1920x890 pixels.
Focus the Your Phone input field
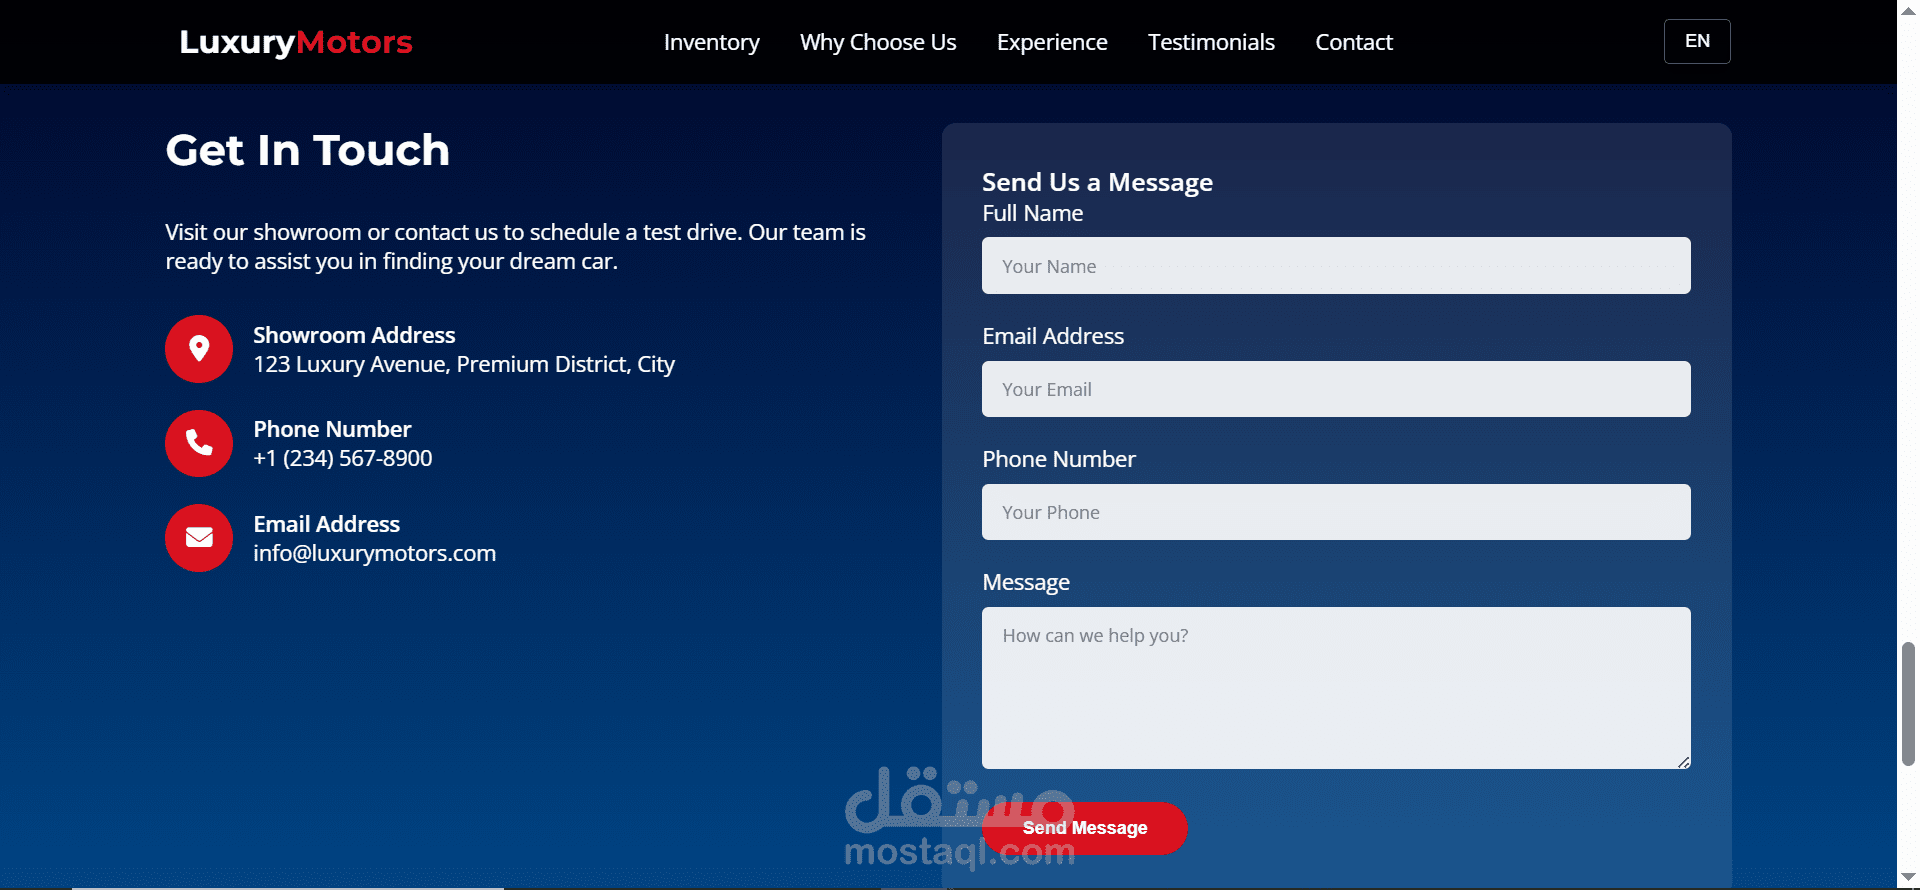click(x=1336, y=512)
